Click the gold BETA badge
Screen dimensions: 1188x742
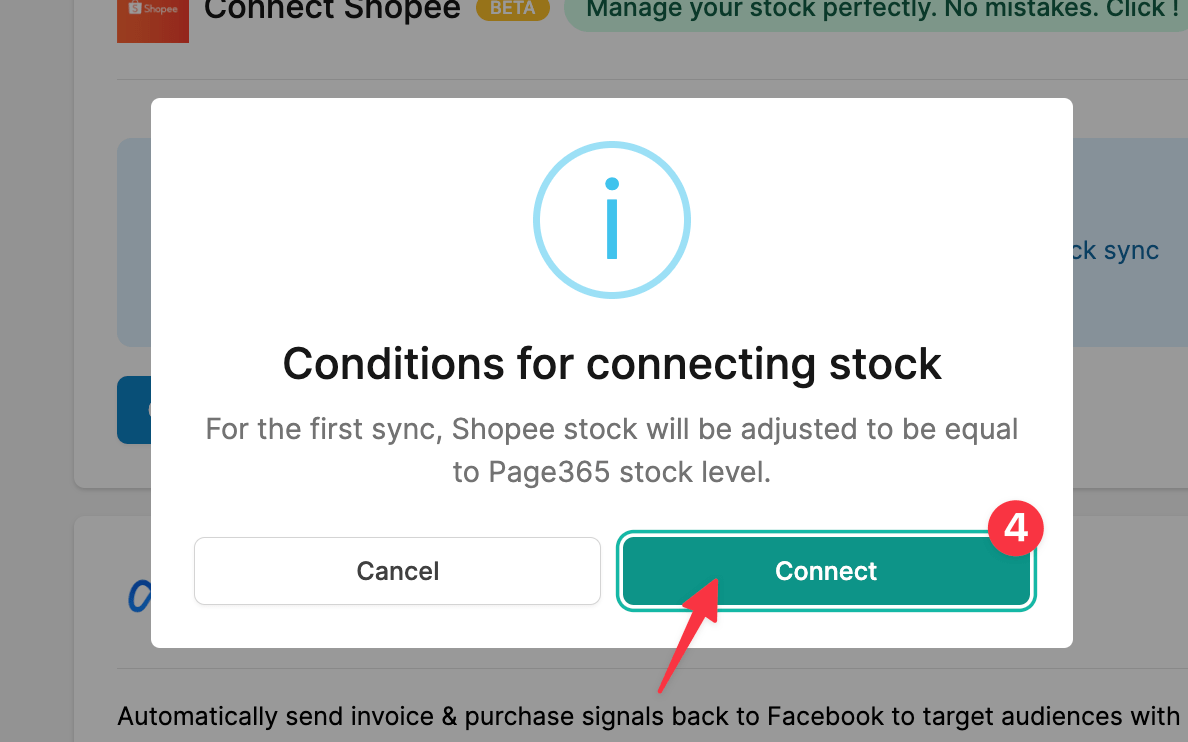513,9
